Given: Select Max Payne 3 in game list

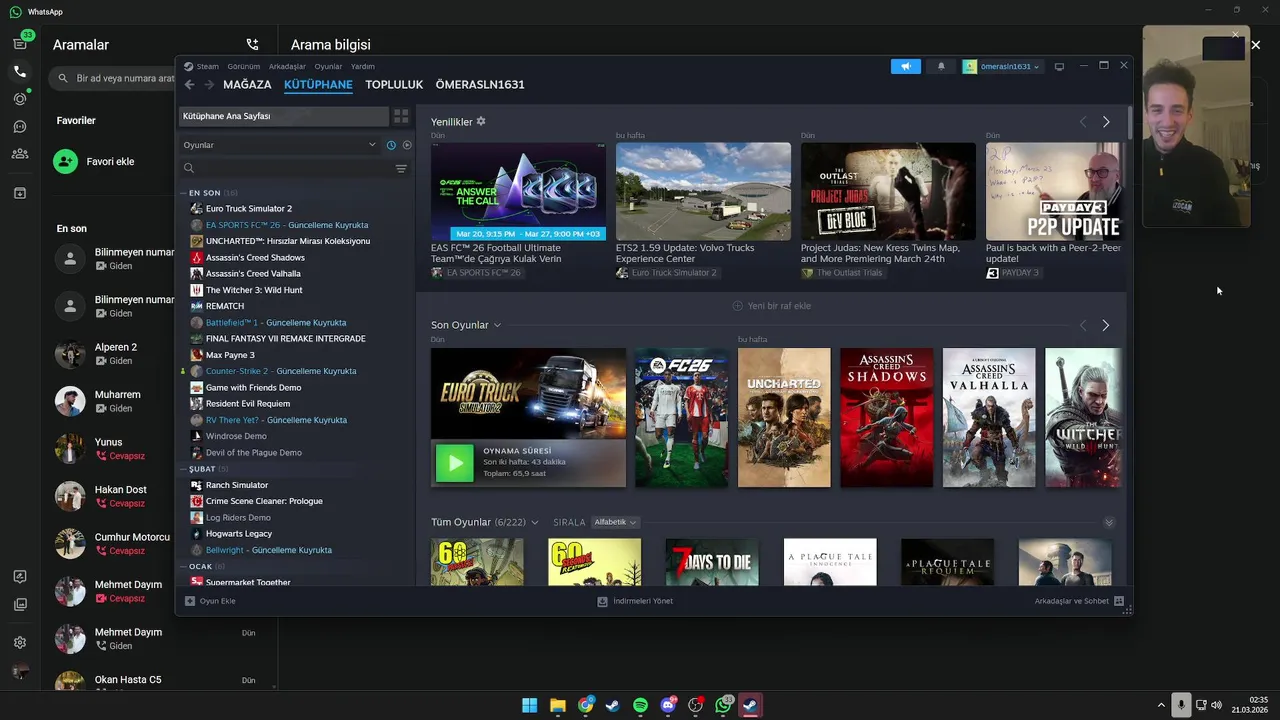Looking at the screenshot, I should pyautogui.click(x=230, y=355).
